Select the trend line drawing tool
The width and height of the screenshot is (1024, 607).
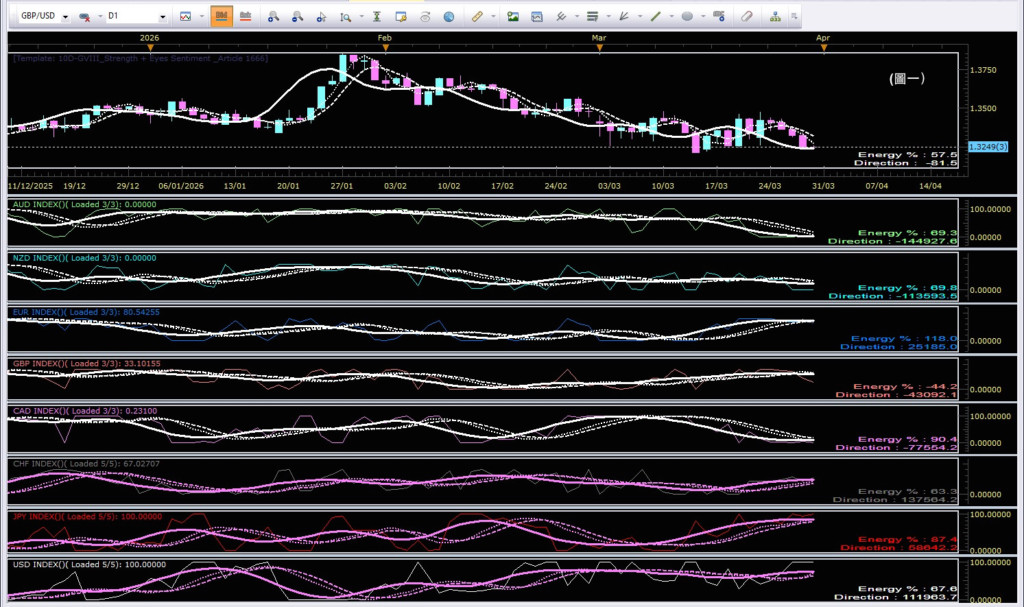[656, 17]
